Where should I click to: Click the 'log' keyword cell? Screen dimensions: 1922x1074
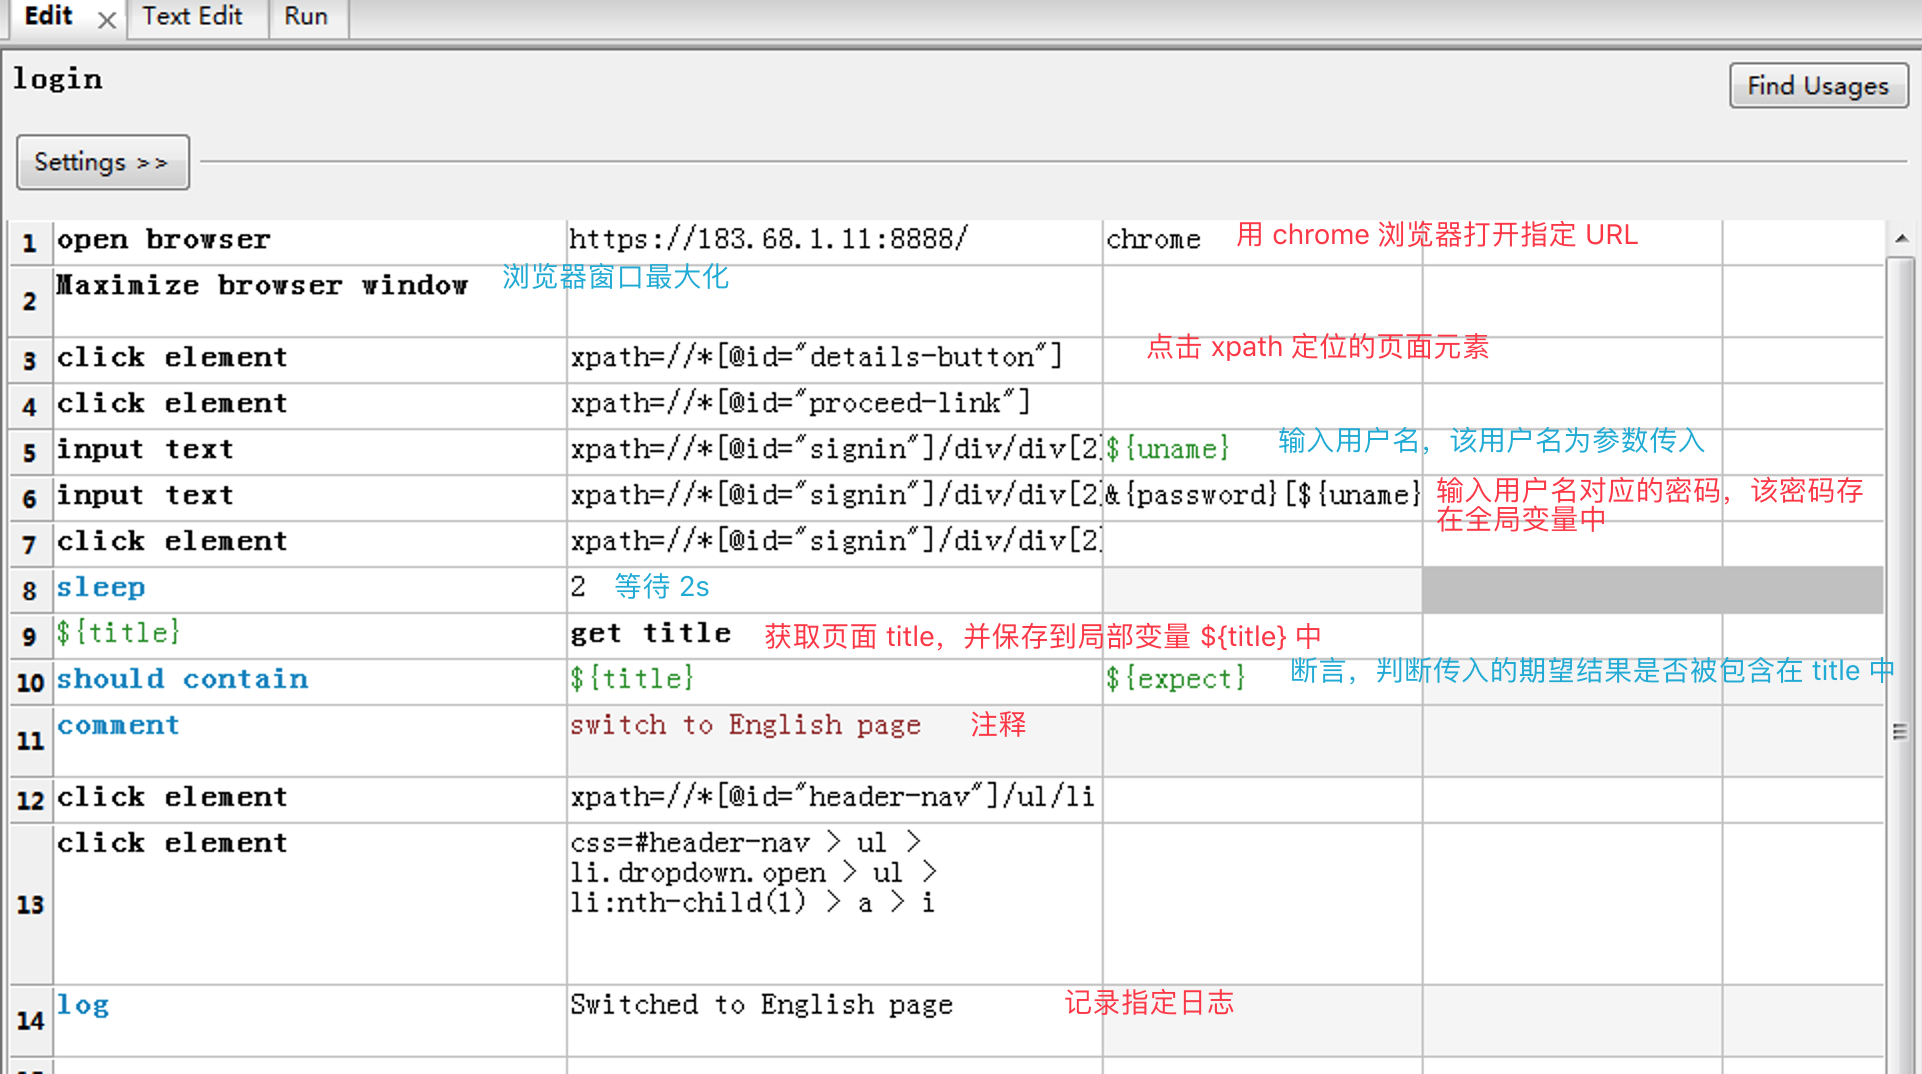coord(310,1021)
